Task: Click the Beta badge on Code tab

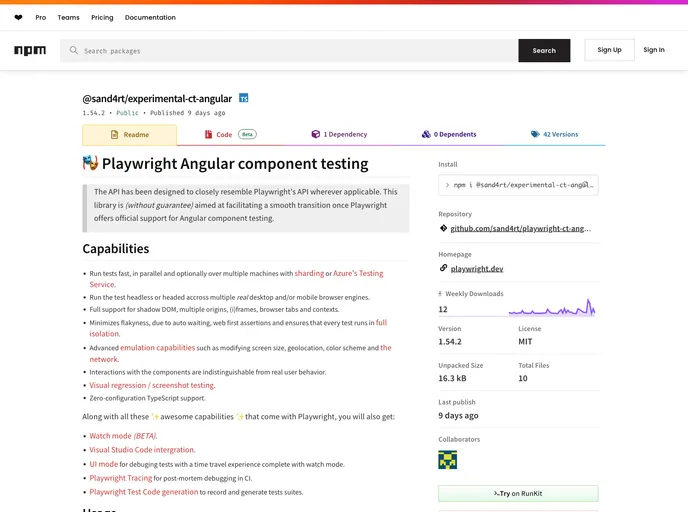Action: (247, 134)
